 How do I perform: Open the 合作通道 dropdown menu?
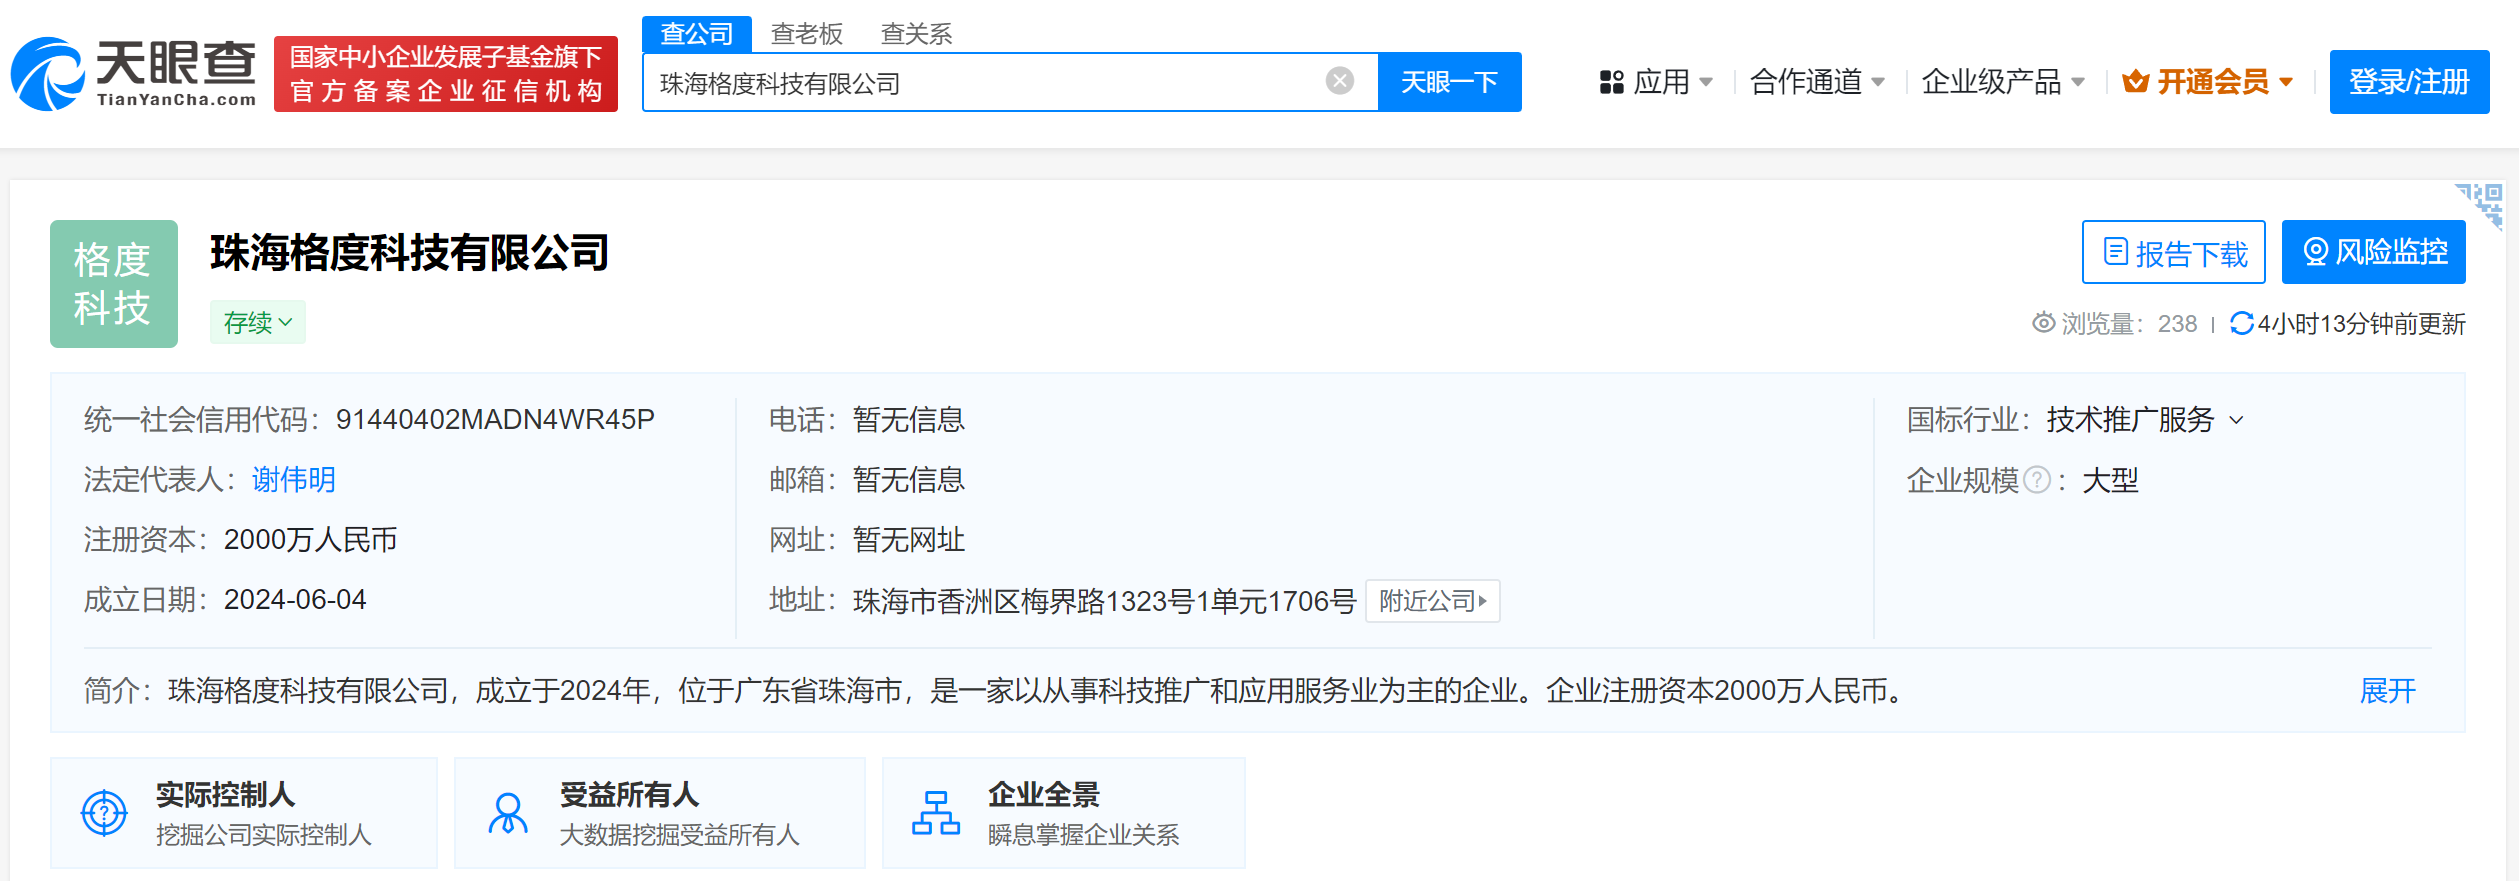pyautogui.click(x=1817, y=82)
